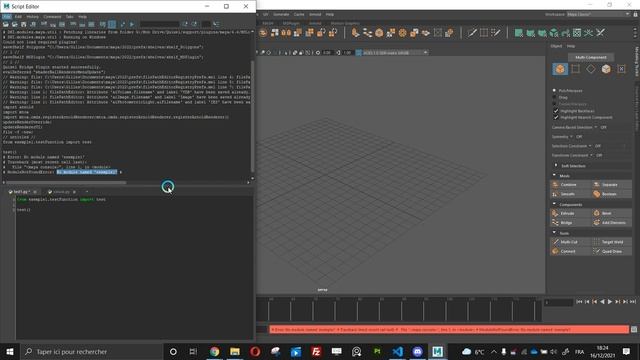Select the Drag radio option
This screenshot has height=360, width=640.
pos(554,97)
